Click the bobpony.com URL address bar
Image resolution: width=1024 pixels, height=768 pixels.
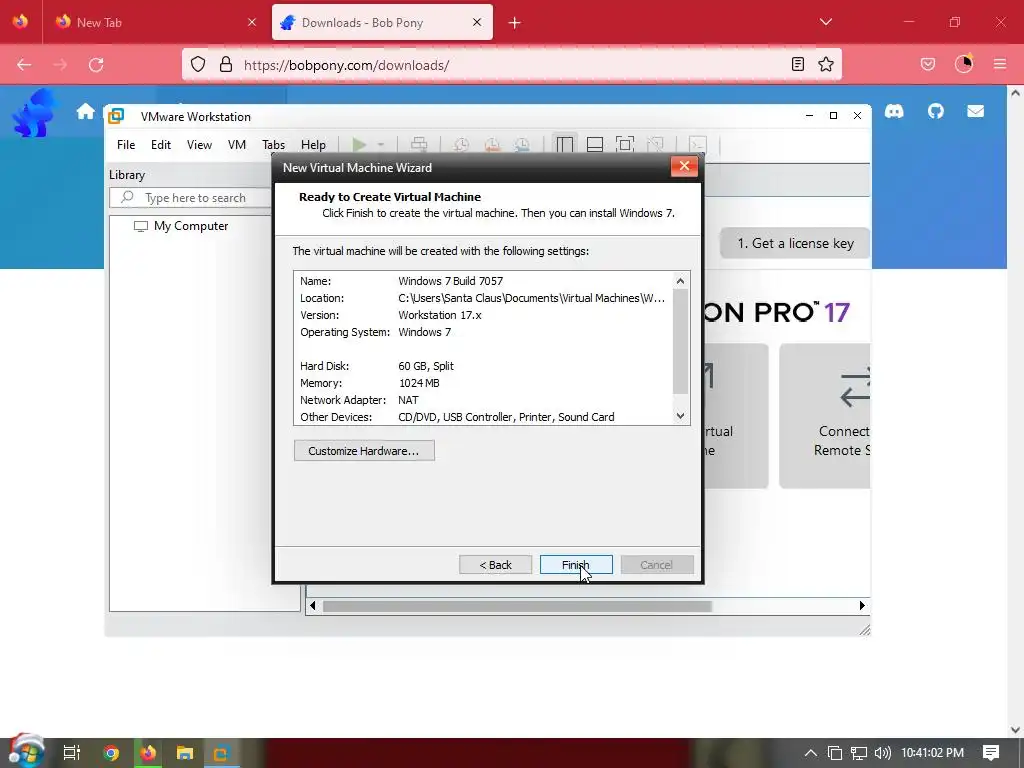pos(509,65)
